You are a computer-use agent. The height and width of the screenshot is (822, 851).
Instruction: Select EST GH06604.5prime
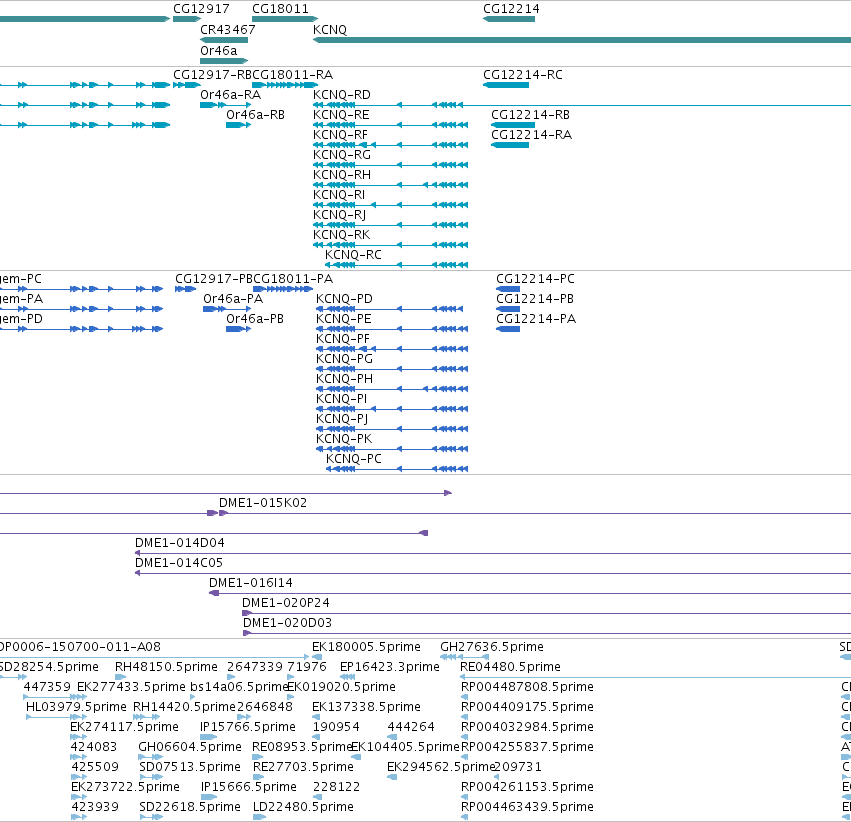[190, 747]
